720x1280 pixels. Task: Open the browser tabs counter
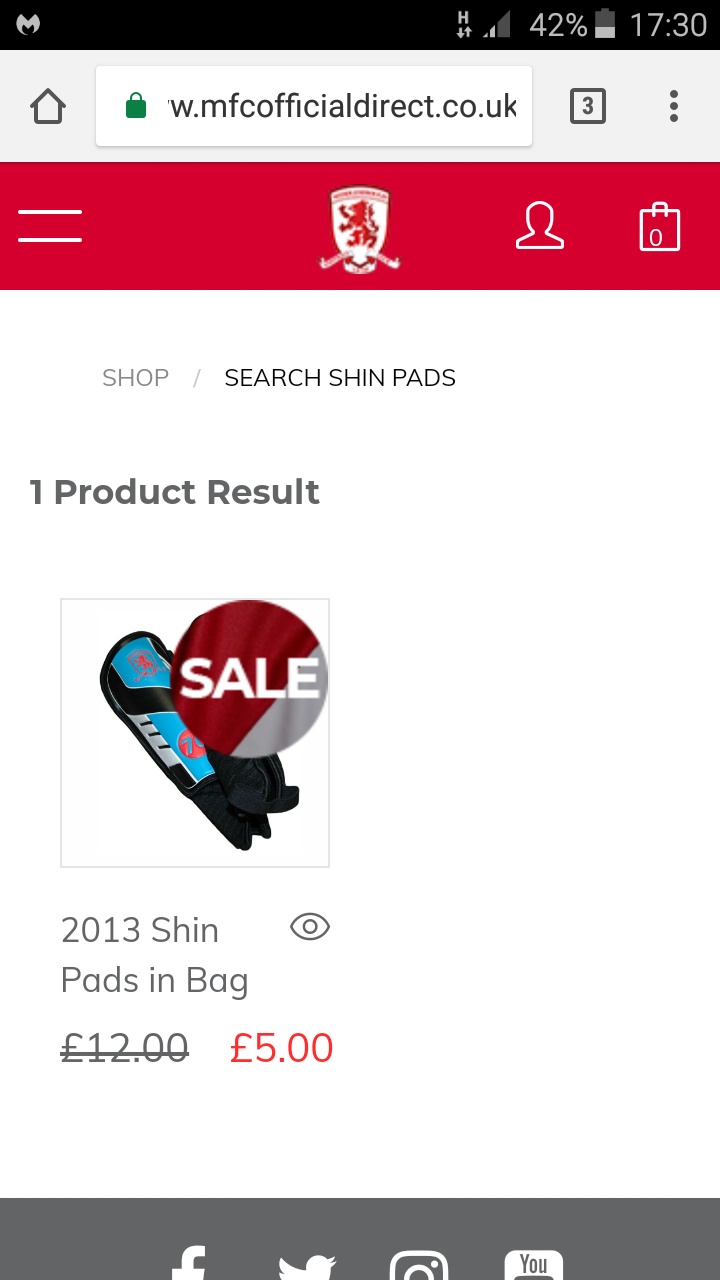point(588,106)
